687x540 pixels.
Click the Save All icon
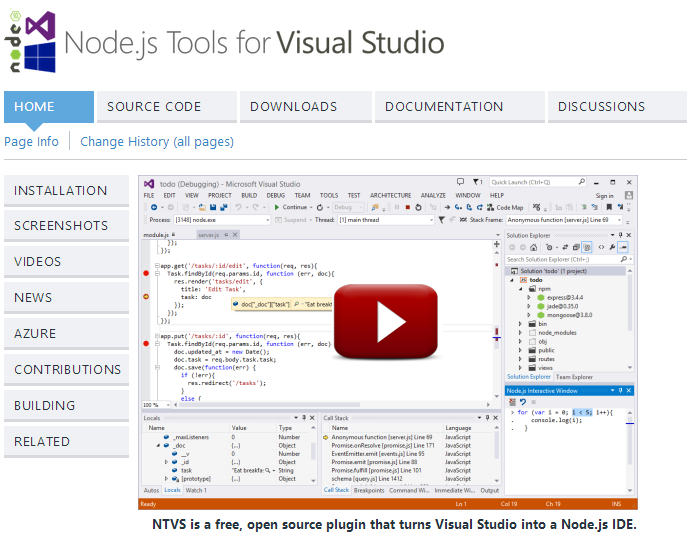pyautogui.click(x=224, y=207)
